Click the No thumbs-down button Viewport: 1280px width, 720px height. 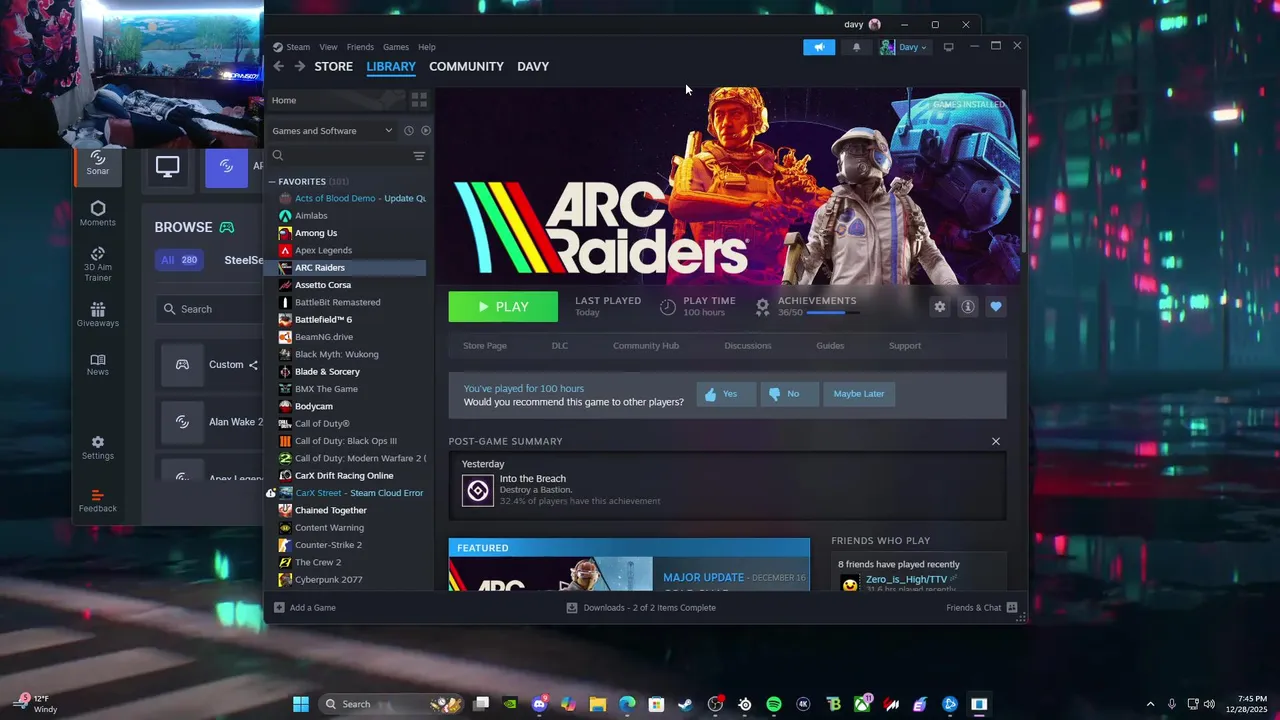tap(789, 394)
